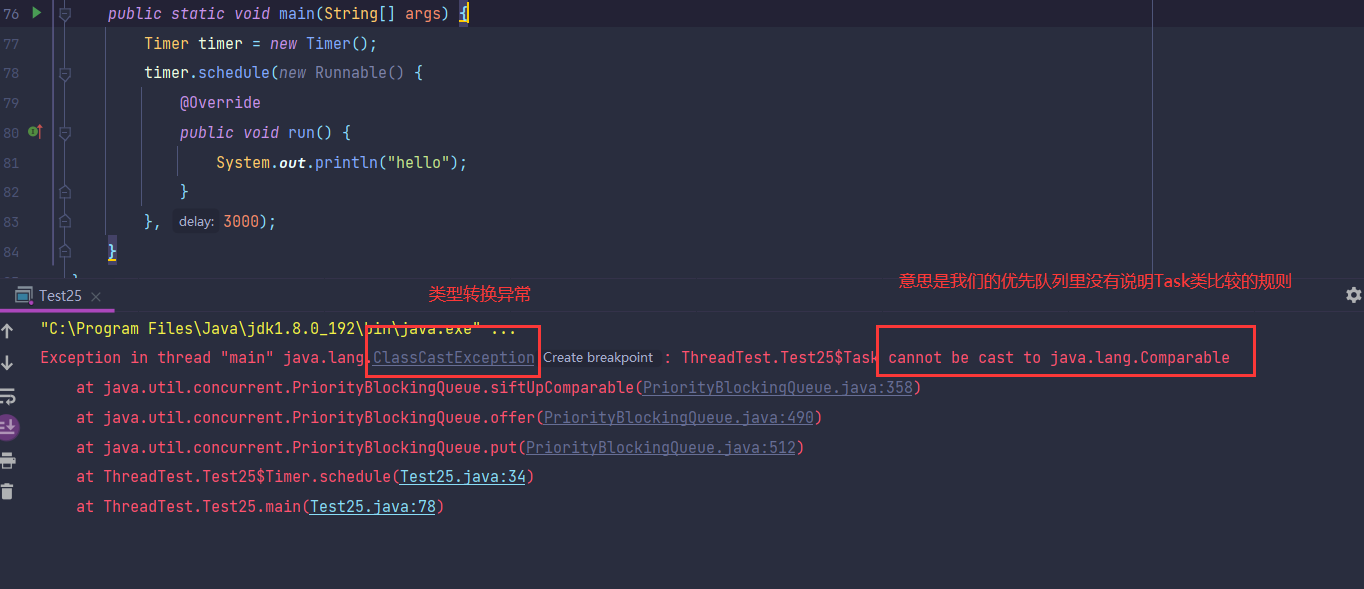
Task: Click the fold end marker on line 84
Action: (65, 251)
